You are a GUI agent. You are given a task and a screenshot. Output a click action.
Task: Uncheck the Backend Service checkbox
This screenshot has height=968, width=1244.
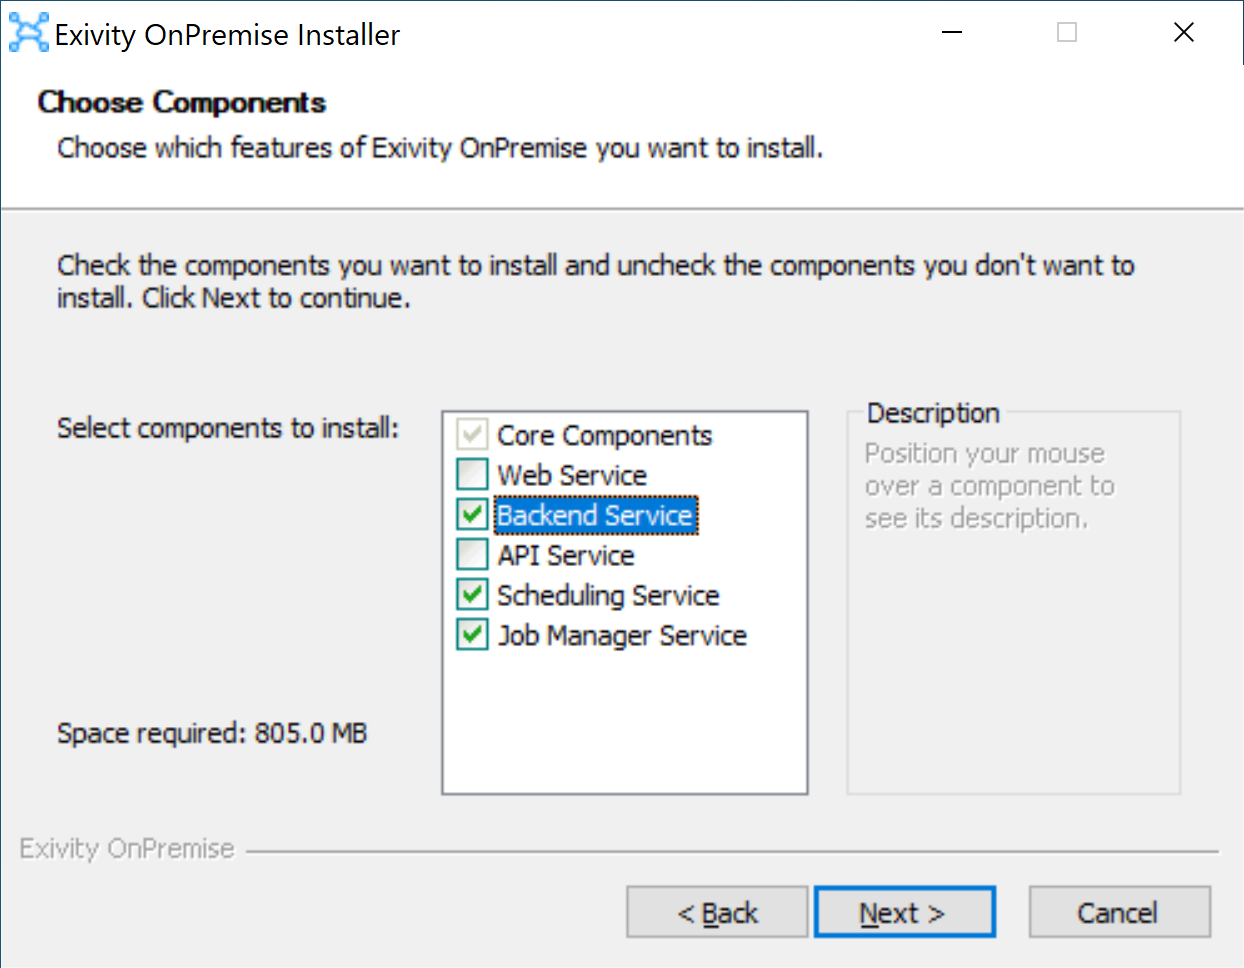tap(472, 515)
